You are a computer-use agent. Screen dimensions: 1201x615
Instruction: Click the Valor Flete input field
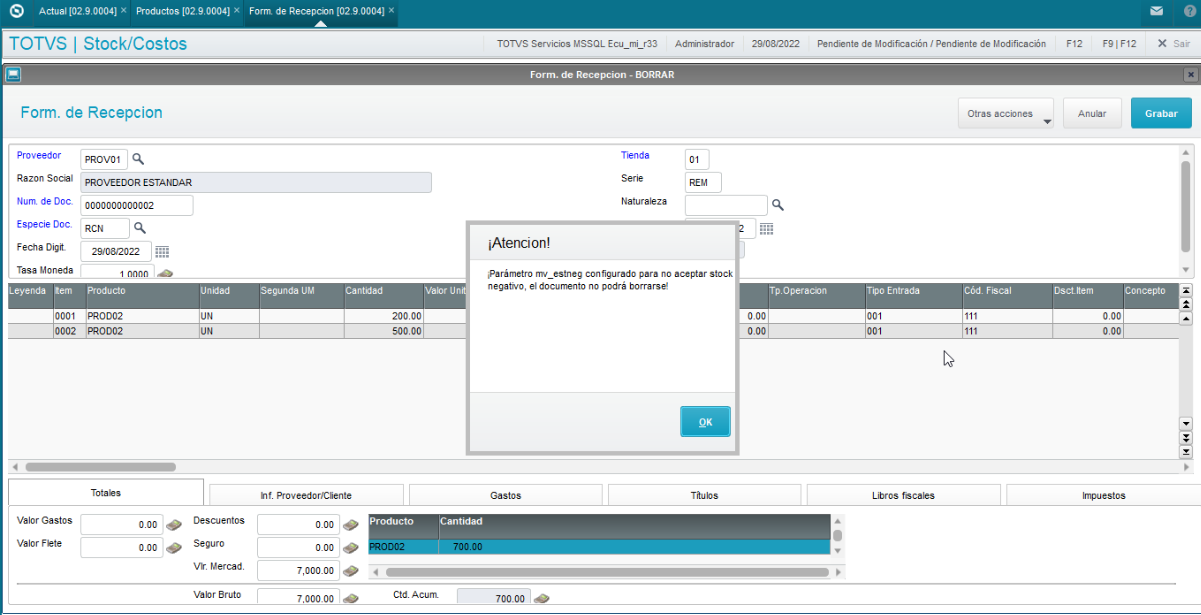122,548
